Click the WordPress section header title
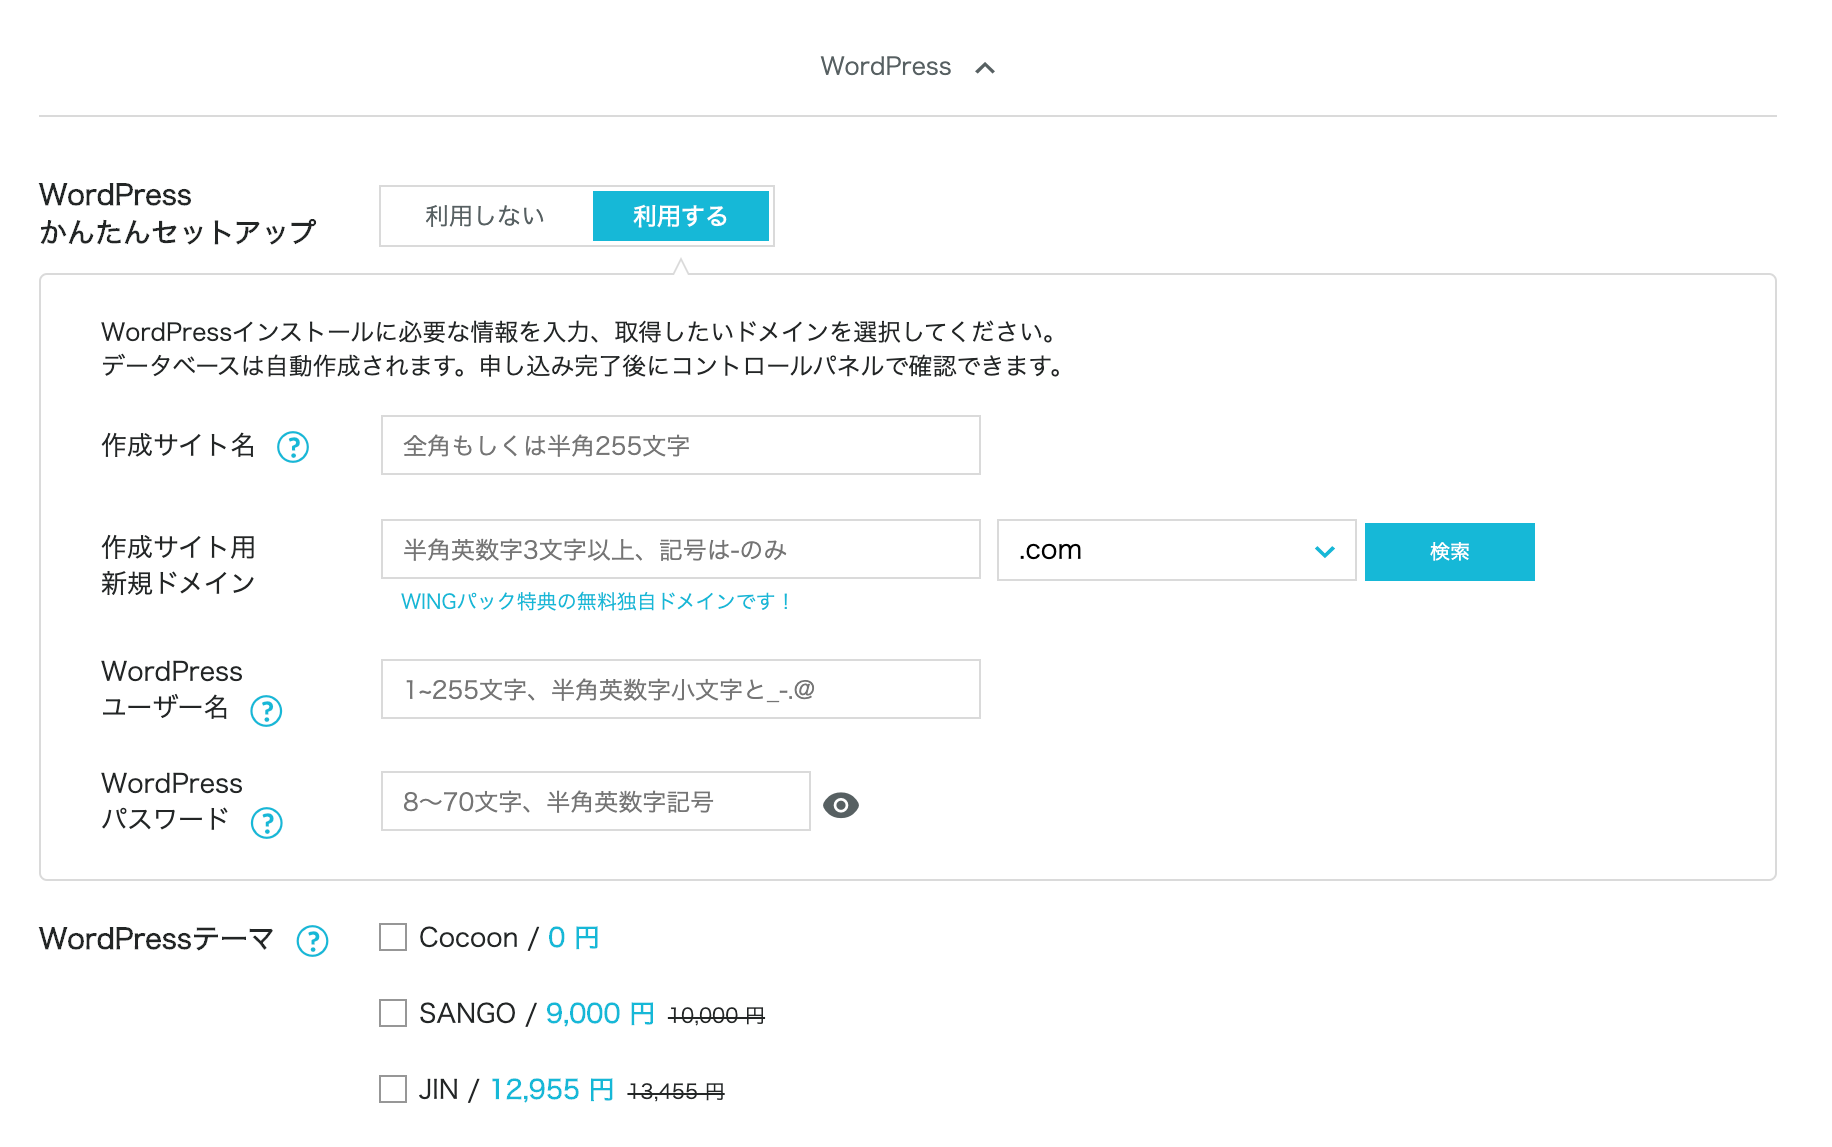The width and height of the screenshot is (1832, 1147). pyautogui.click(x=885, y=67)
